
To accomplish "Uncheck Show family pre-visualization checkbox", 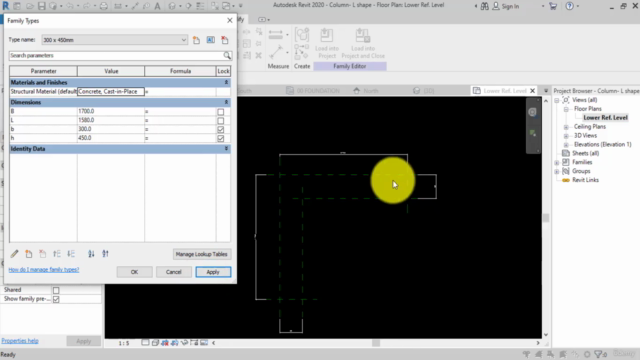I will click(x=56, y=299).
